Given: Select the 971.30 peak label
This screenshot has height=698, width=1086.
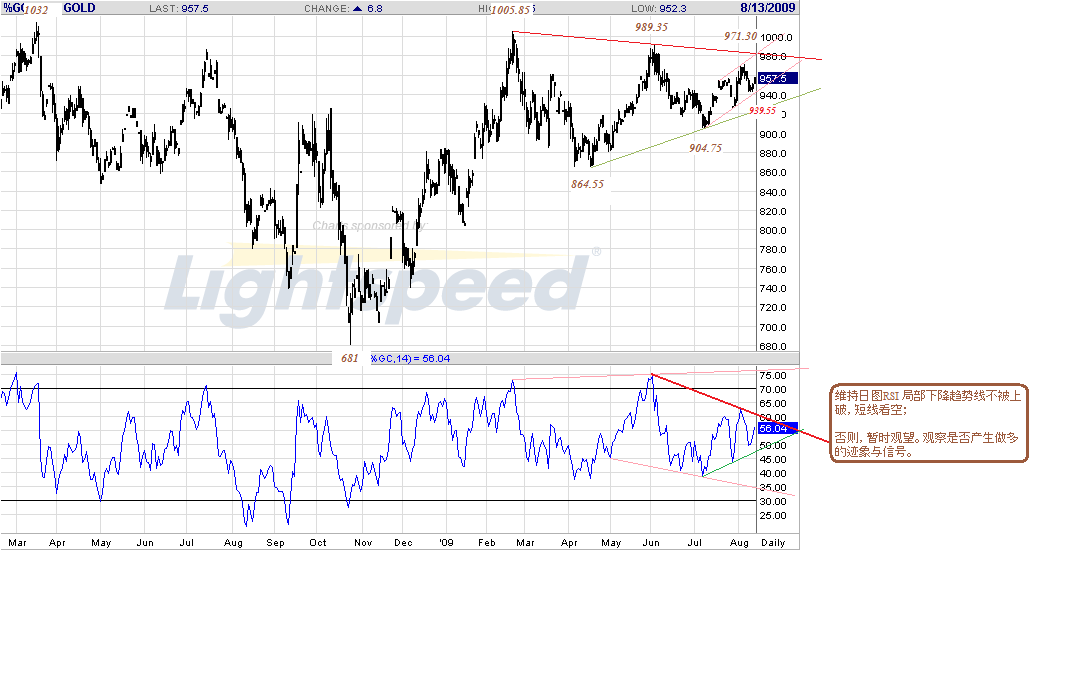Looking at the screenshot, I should [740, 36].
